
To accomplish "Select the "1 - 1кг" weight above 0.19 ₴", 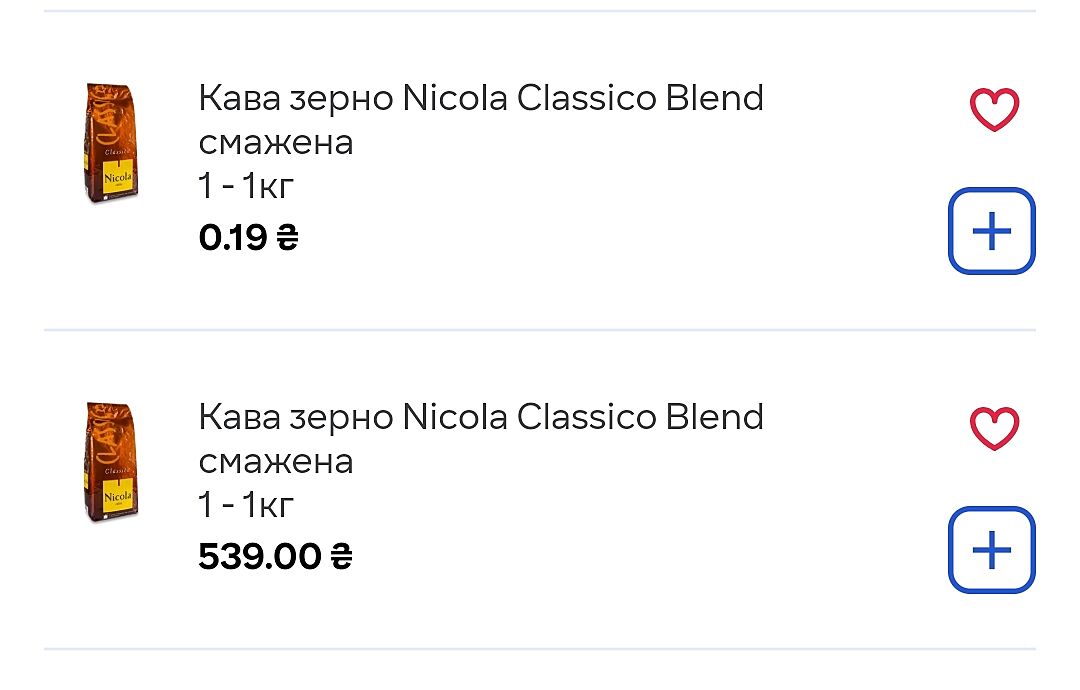I will pyautogui.click(x=246, y=186).
